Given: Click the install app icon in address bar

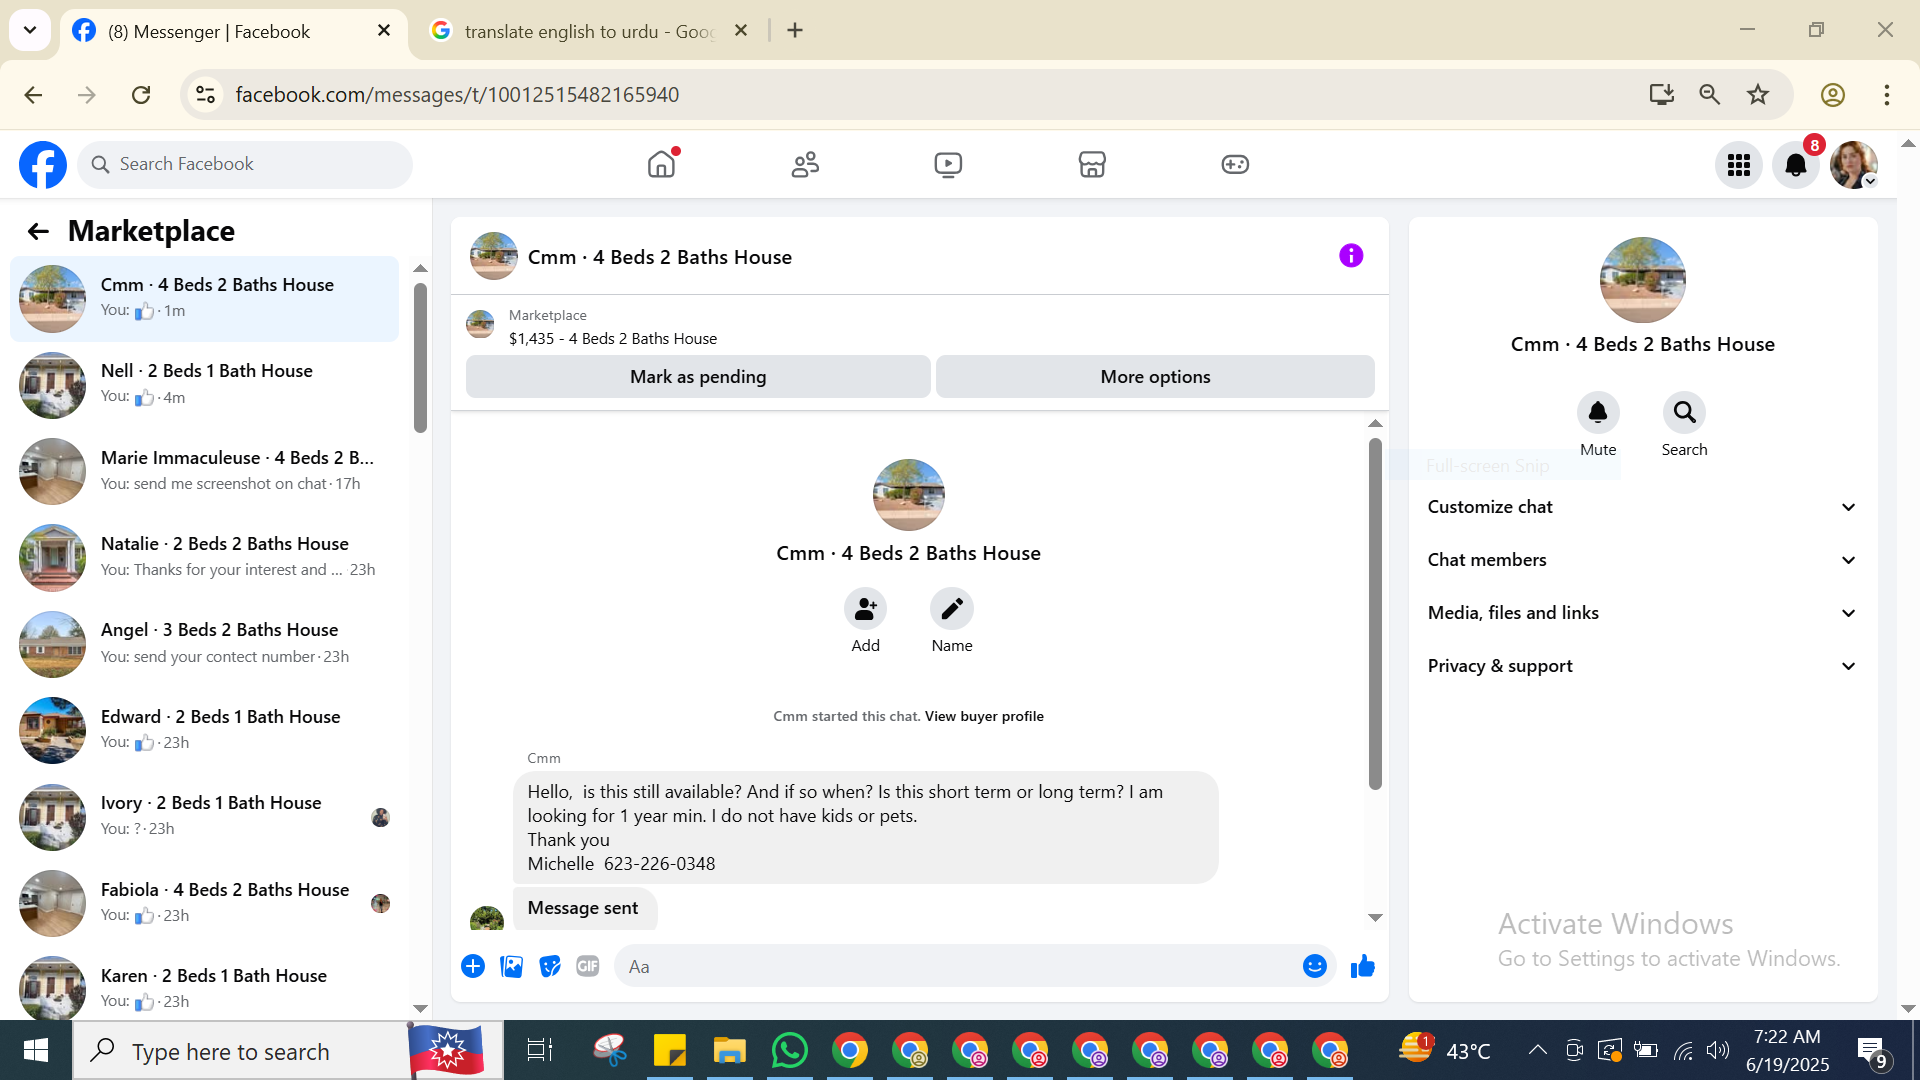Looking at the screenshot, I should coord(1662,95).
